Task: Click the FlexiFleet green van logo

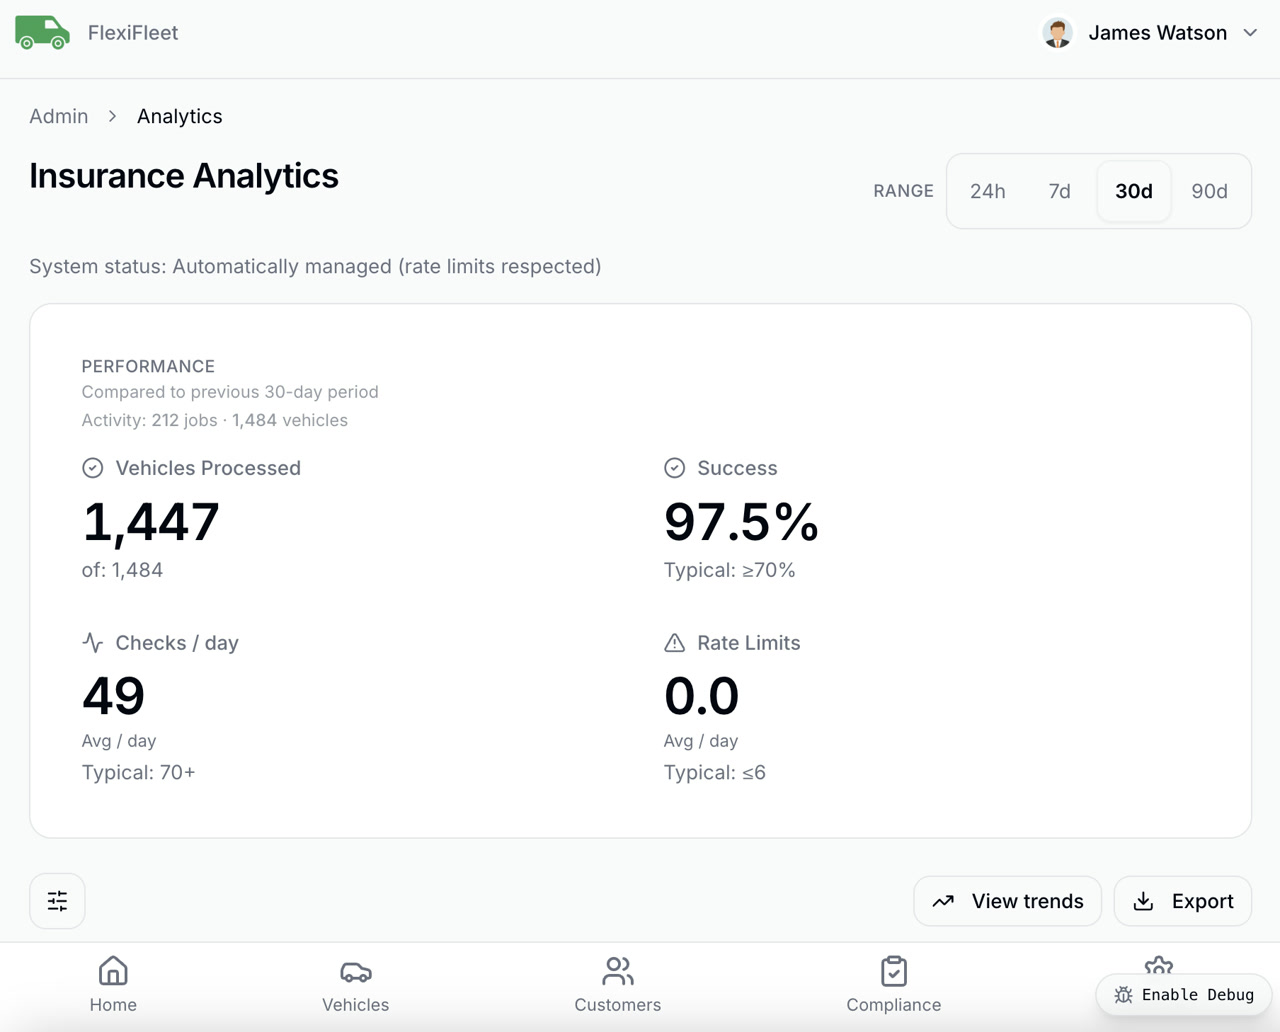Action: point(42,33)
